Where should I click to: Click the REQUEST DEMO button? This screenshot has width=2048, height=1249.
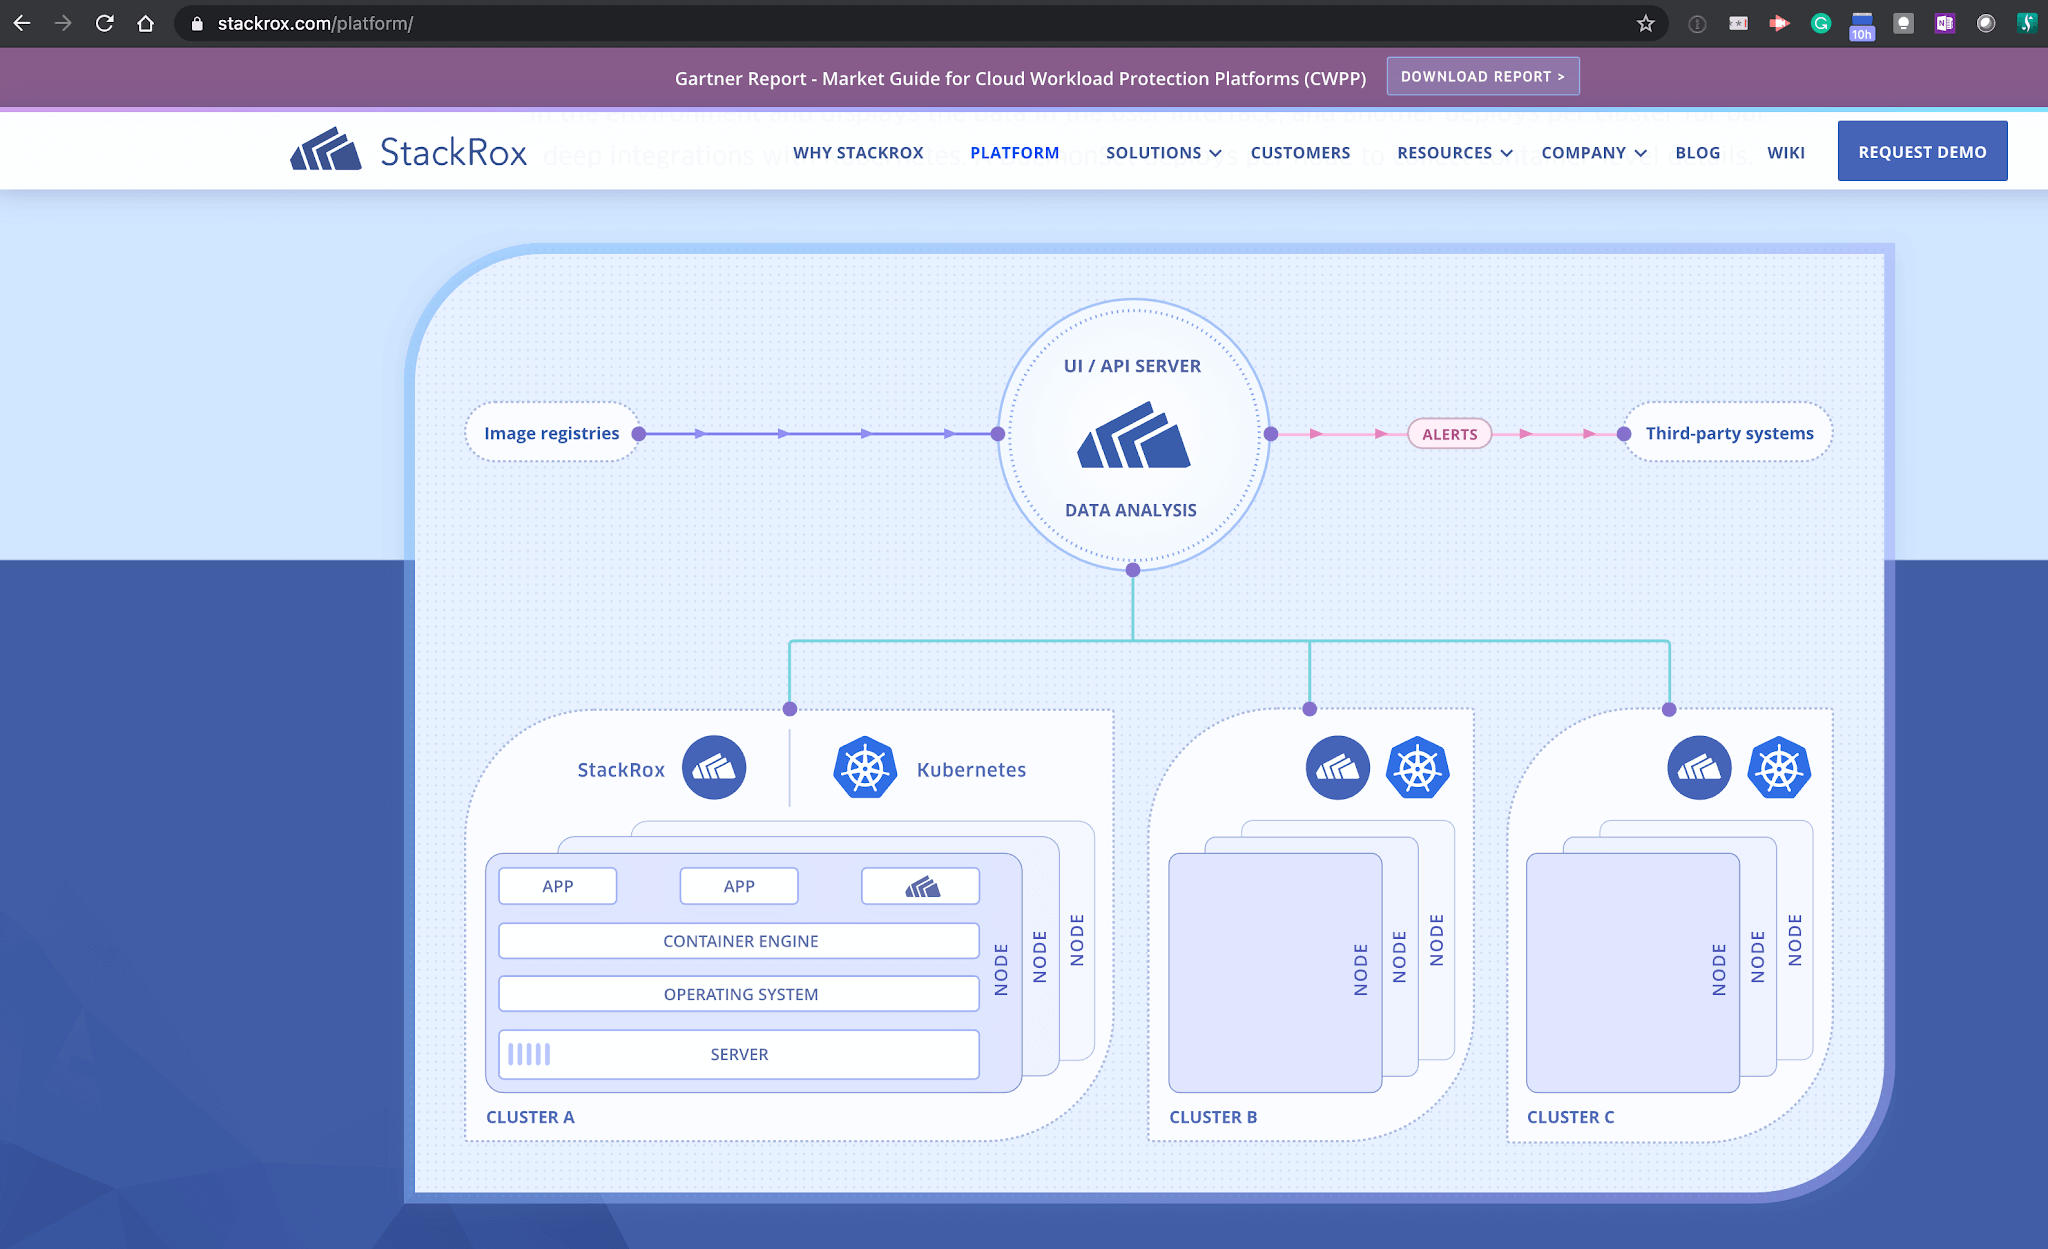1921,151
